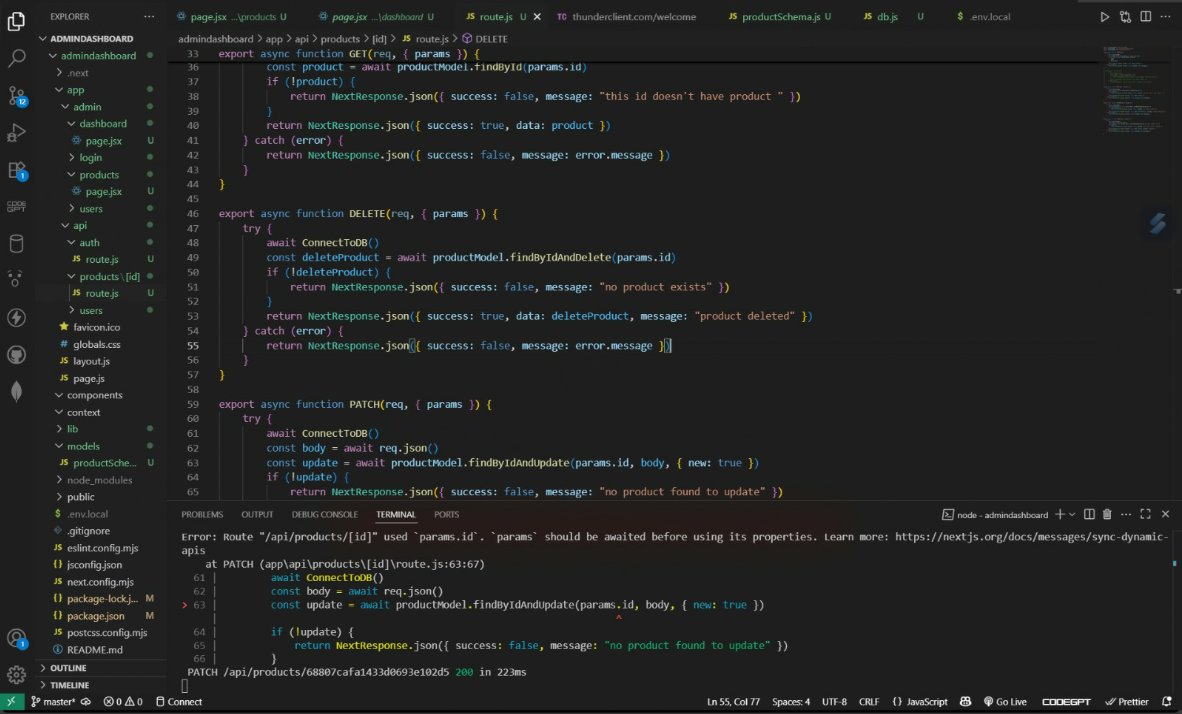
Task: Click the code minimap overview
Action: [1135, 90]
